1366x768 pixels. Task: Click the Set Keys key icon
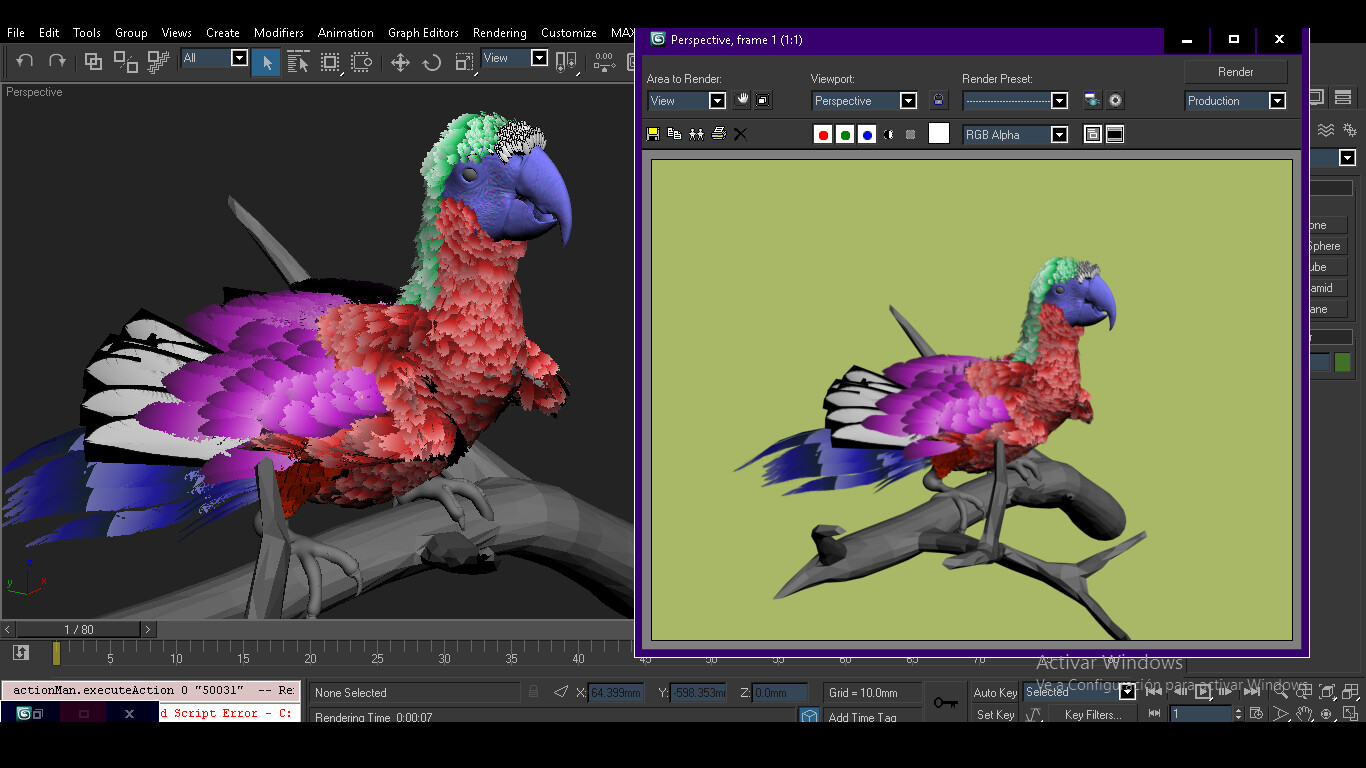point(945,703)
